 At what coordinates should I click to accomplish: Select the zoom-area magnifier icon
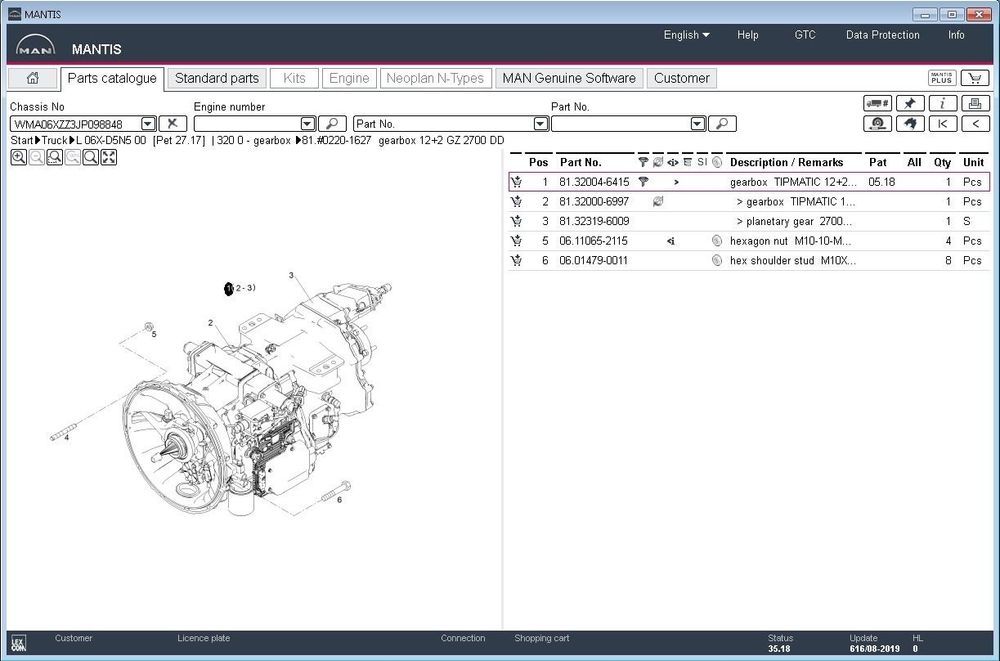tap(54, 158)
